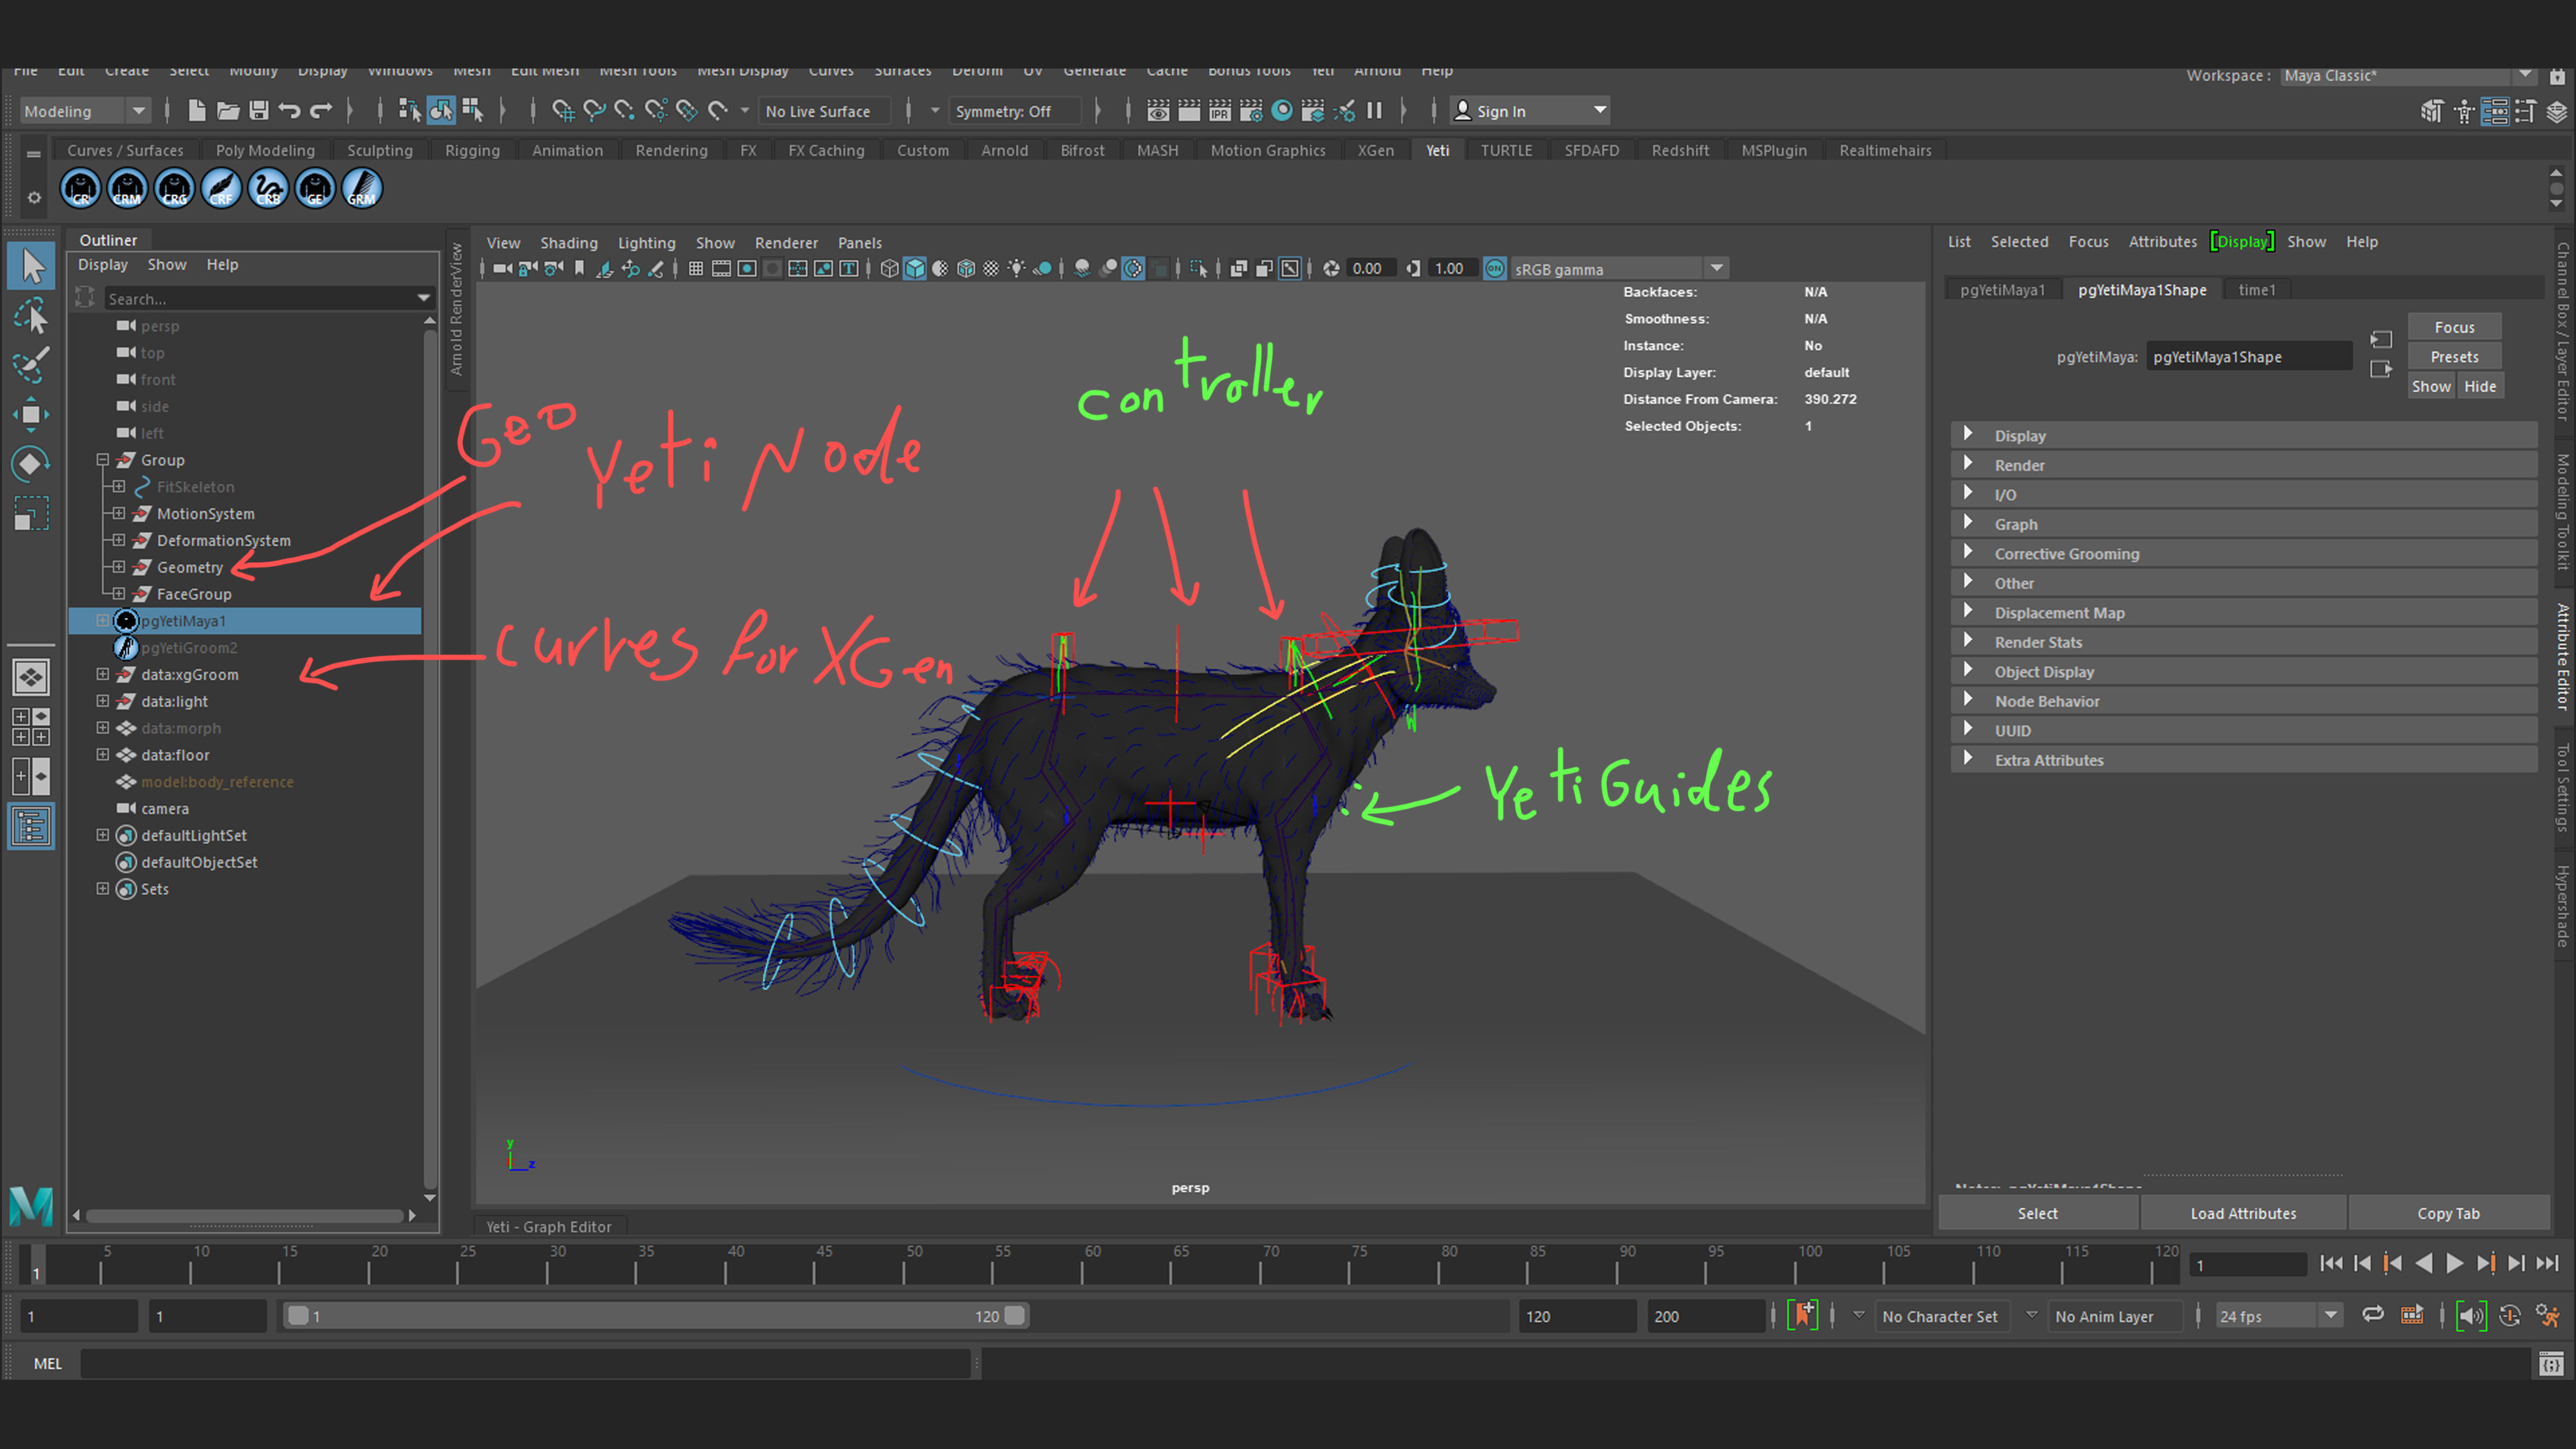2576x1449 pixels.
Task: Activate the Lasso select tool
Action: [31, 317]
